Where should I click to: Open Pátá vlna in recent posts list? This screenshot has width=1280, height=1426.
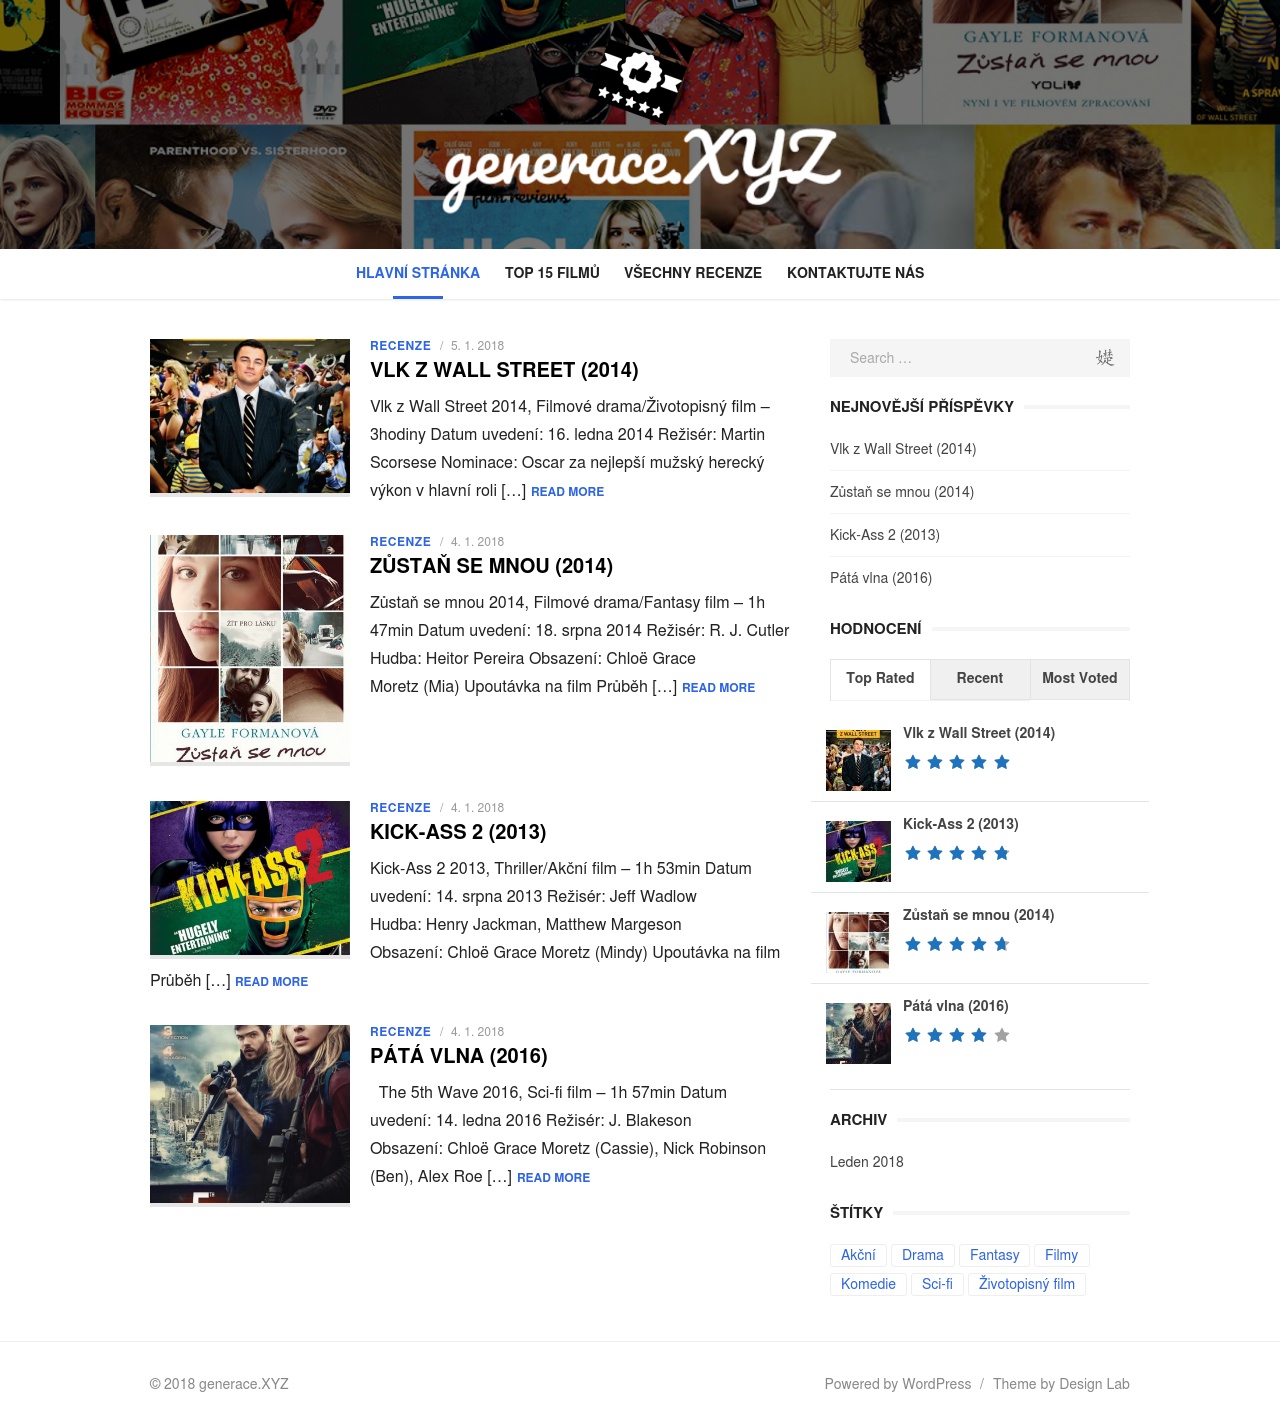[881, 578]
